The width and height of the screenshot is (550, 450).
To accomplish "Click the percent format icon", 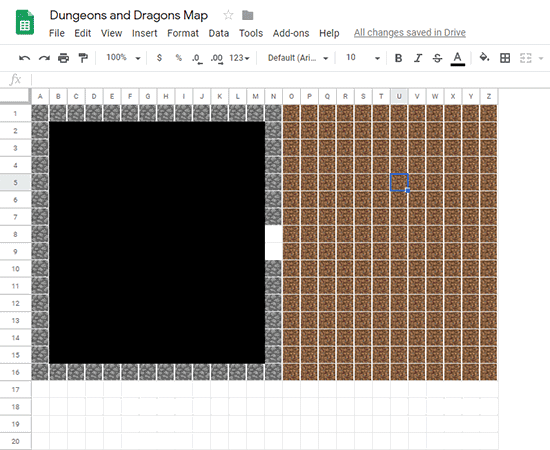I will point(179,58).
